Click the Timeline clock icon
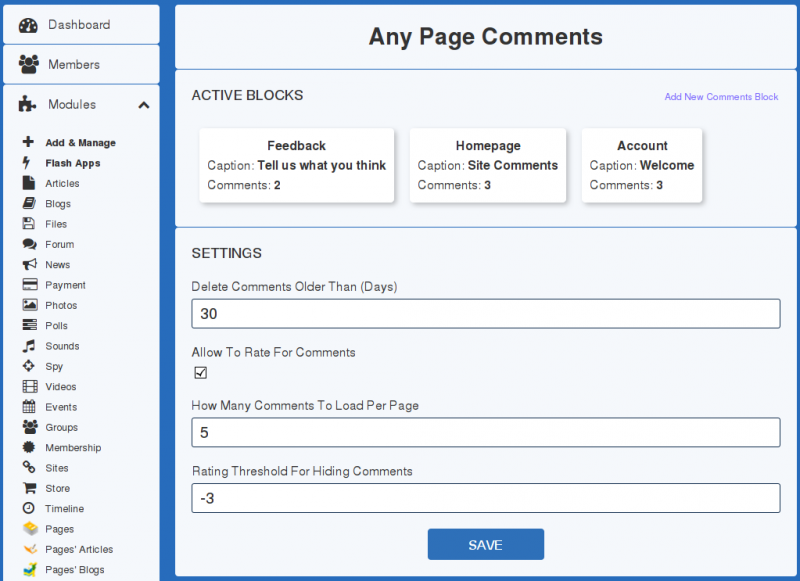 coord(29,508)
